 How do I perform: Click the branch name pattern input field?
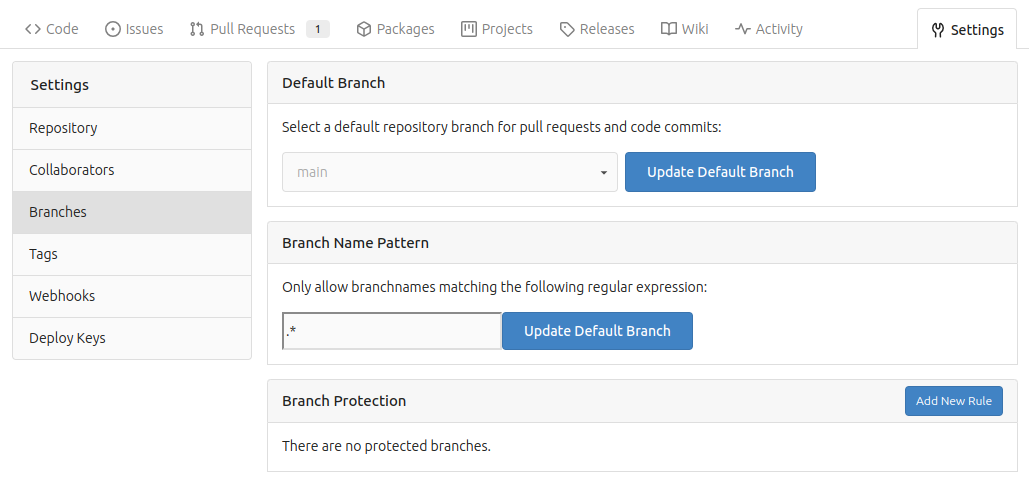pyautogui.click(x=392, y=331)
